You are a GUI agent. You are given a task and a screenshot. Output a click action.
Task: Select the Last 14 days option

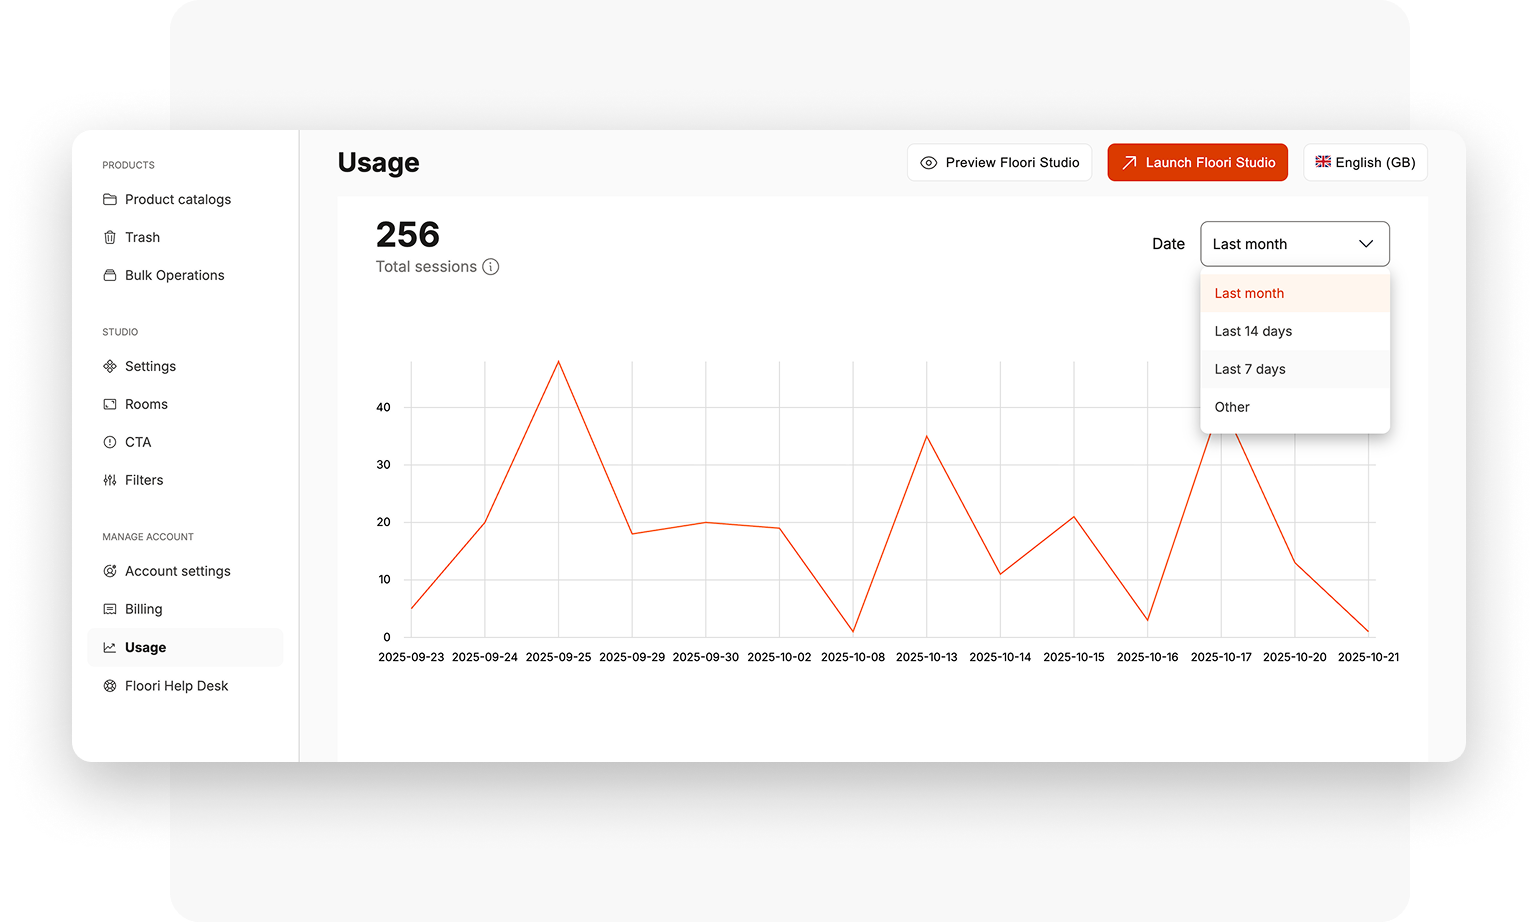1253,331
